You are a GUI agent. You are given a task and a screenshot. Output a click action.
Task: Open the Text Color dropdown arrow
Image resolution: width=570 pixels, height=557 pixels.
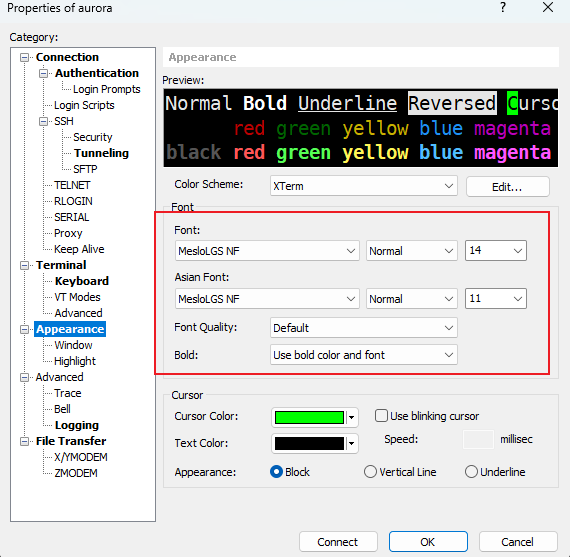coord(352,444)
